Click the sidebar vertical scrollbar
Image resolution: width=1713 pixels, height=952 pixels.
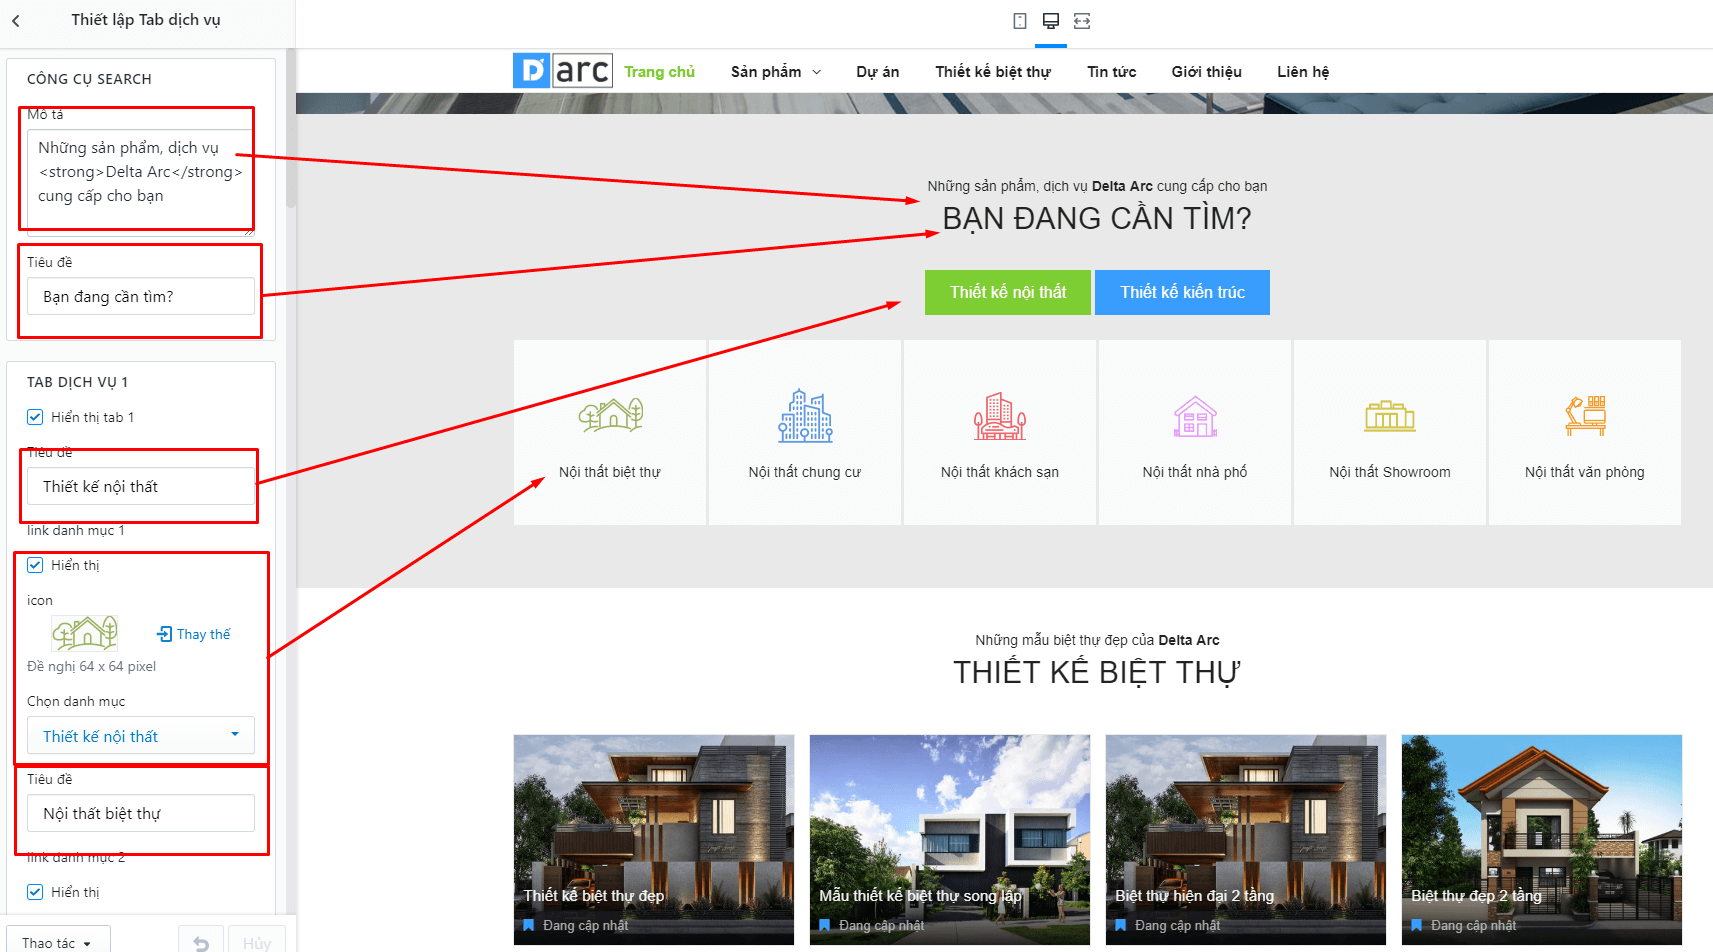click(x=291, y=130)
